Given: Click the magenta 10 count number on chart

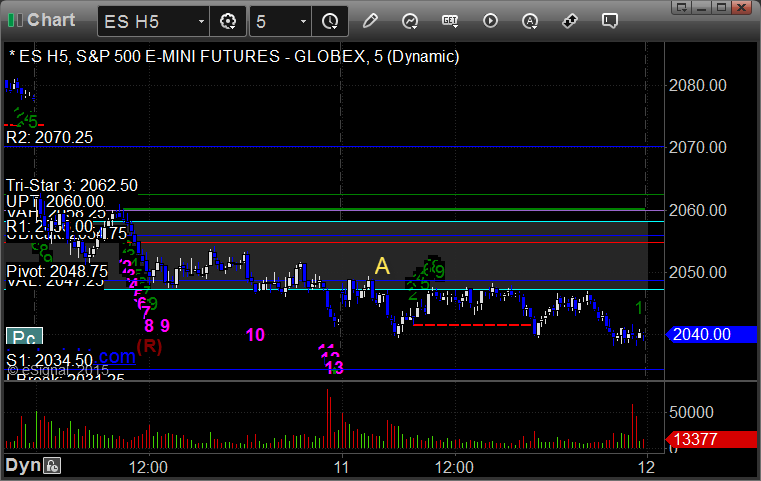Looking at the screenshot, I should (255, 334).
